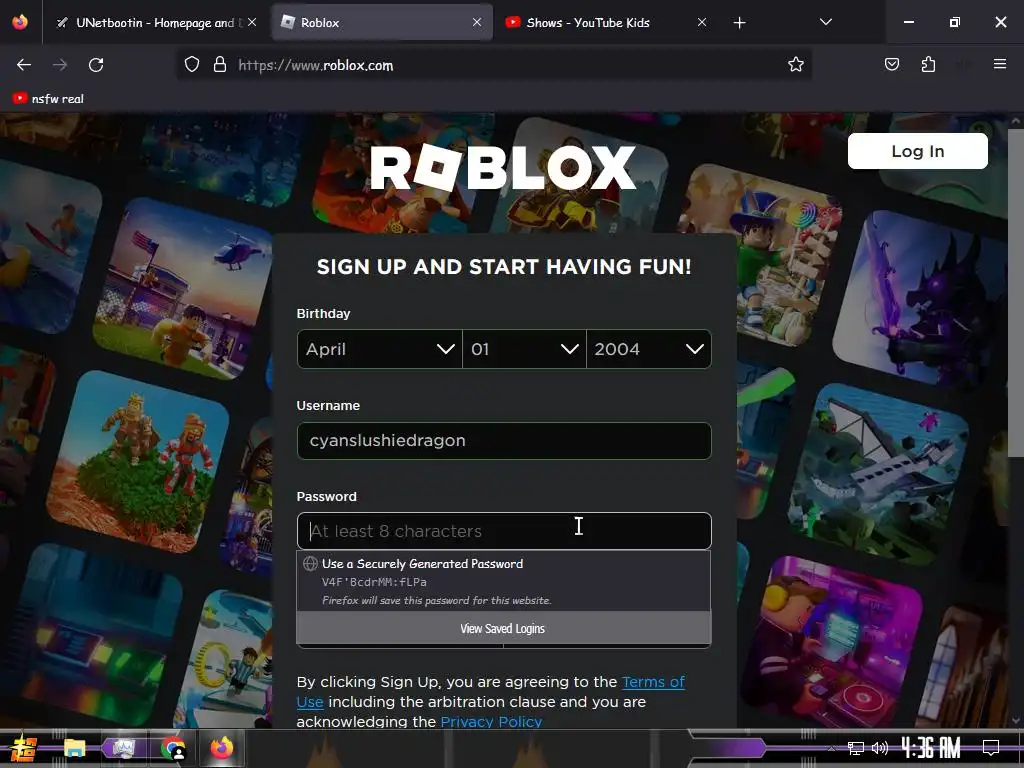This screenshot has width=1024, height=768.
Task: Open the Windows Start button
Action: (24, 748)
